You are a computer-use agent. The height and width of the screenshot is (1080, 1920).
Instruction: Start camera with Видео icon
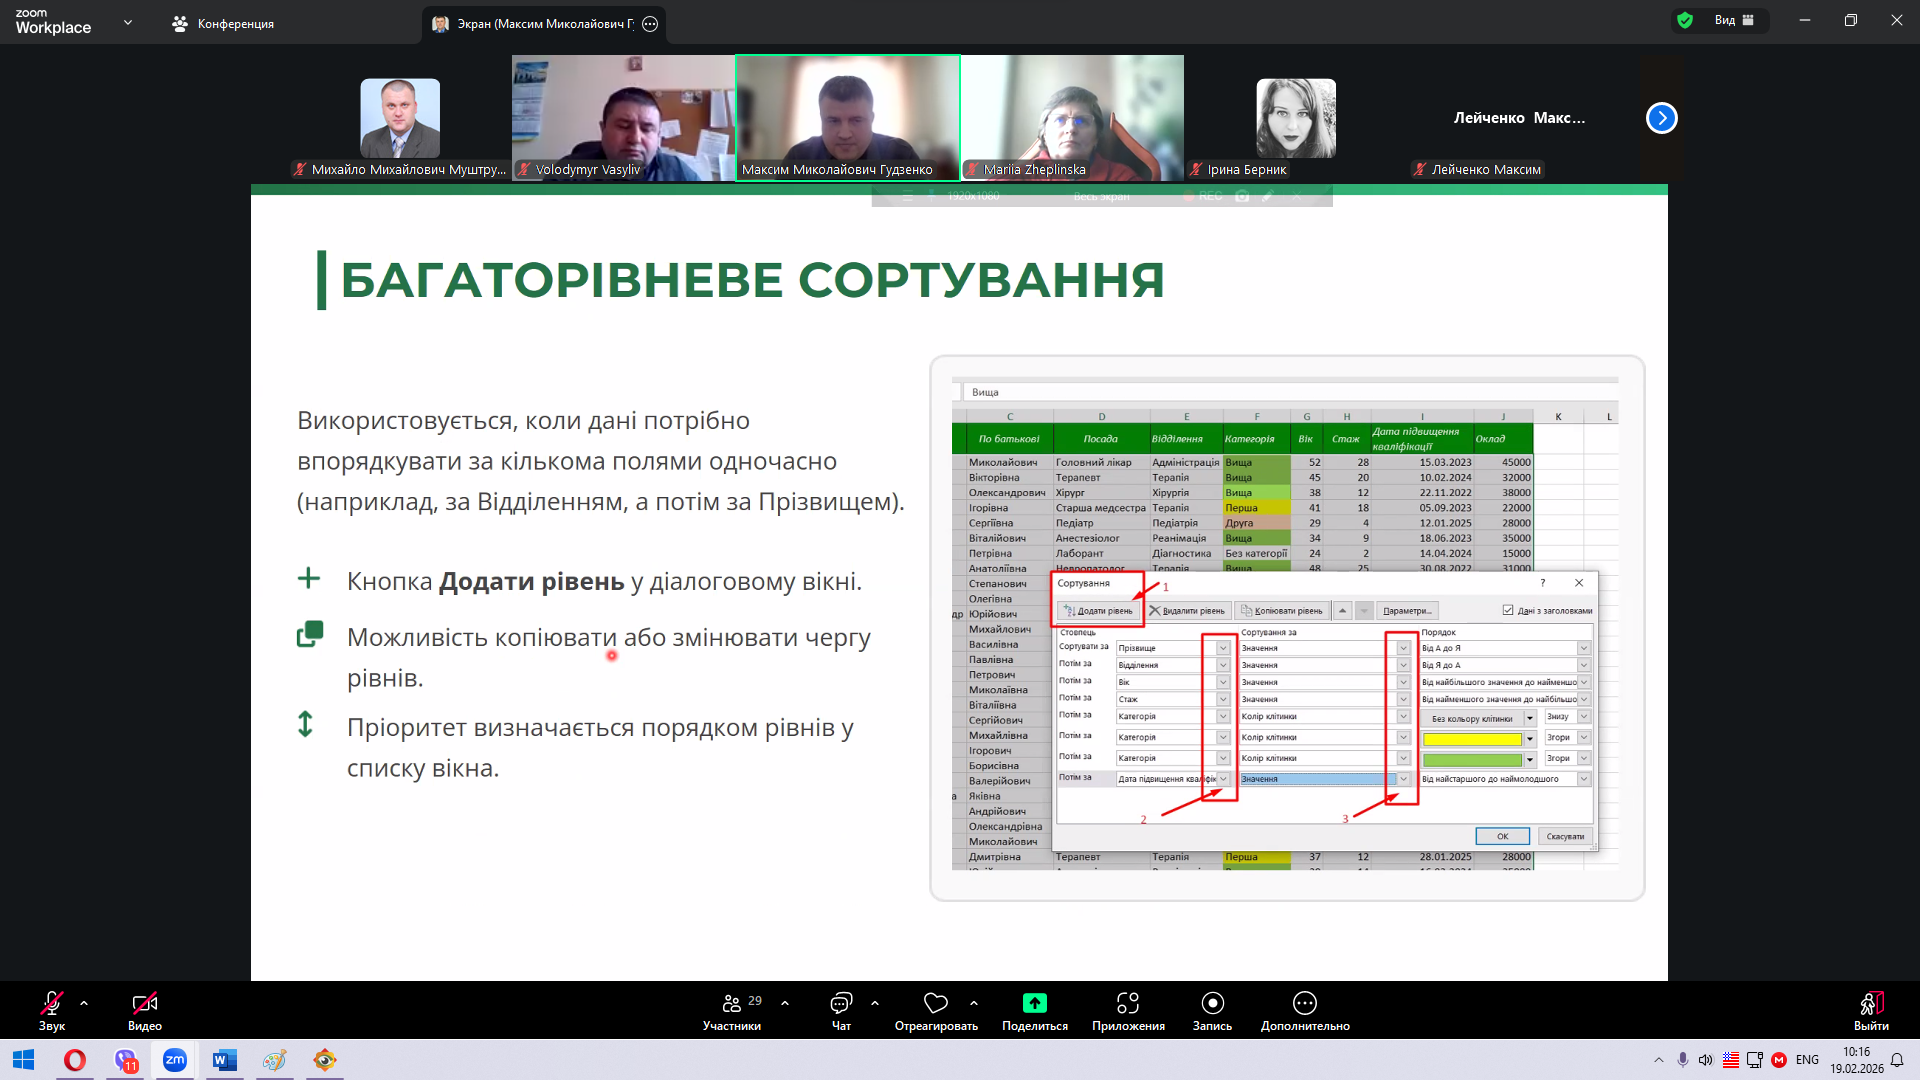(145, 1003)
